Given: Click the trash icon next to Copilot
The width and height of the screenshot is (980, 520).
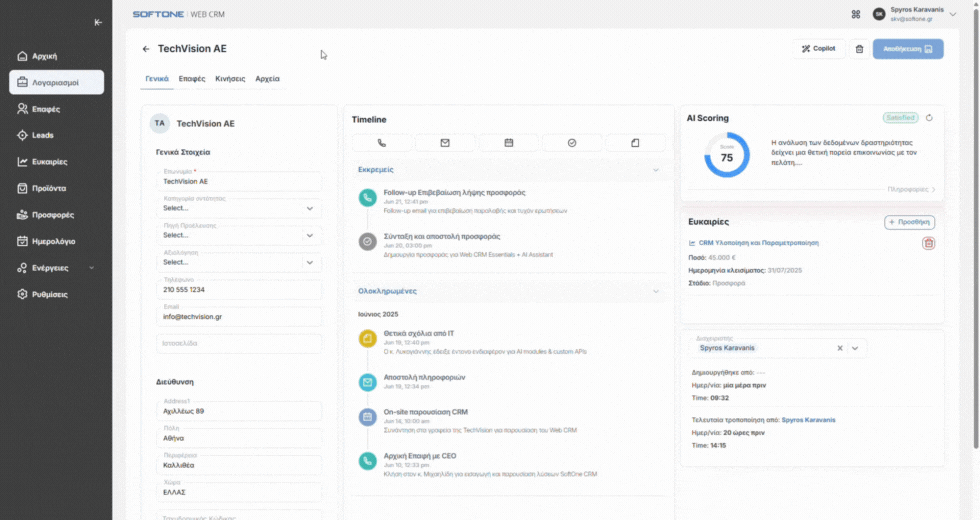Looking at the screenshot, I should pyautogui.click(x=858, y=49).
